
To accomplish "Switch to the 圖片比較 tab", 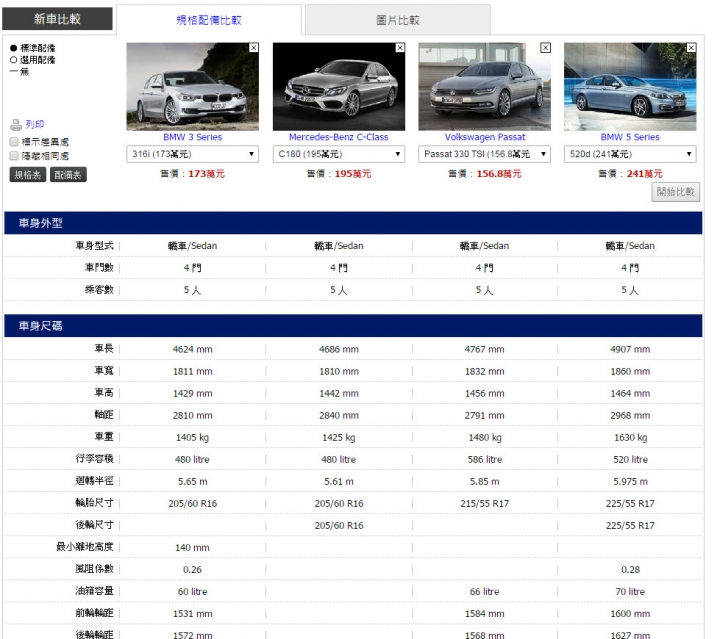I will [398, 20].
